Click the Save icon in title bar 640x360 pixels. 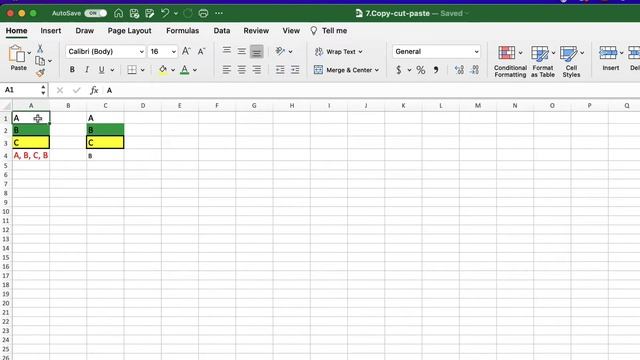(134, 13)
